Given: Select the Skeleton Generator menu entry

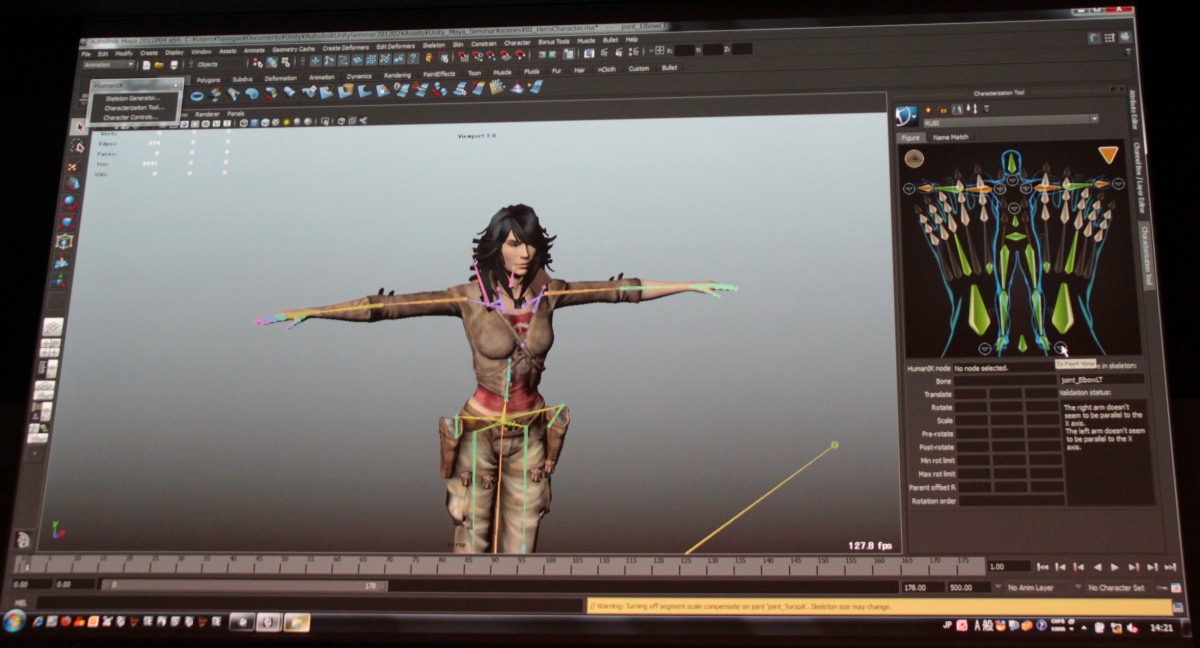Looking at the screenshot, I should (132, 98).
